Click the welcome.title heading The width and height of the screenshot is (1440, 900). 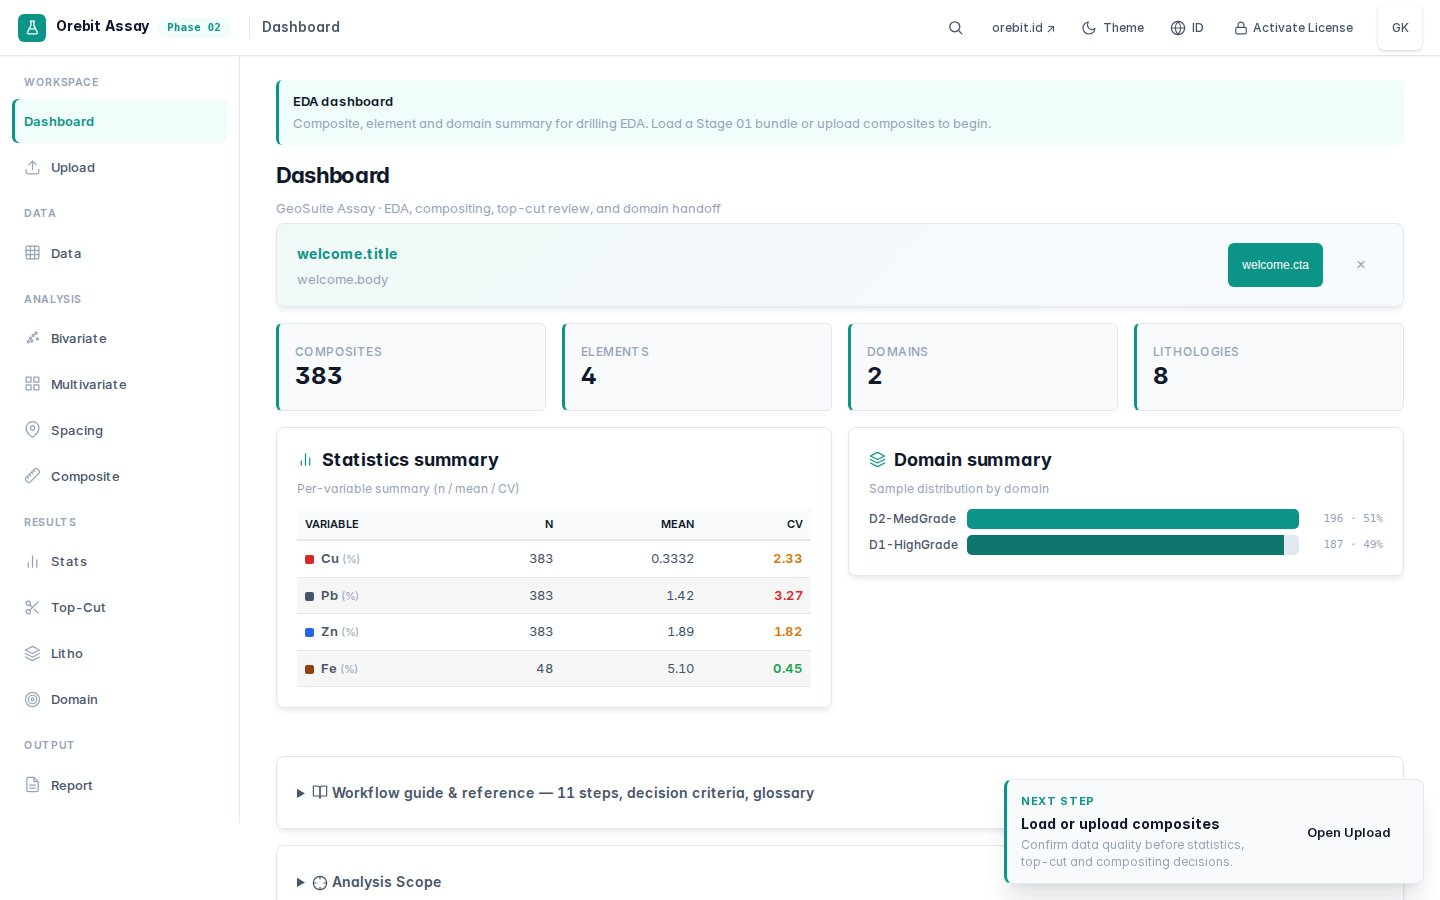tap(347, 254)
